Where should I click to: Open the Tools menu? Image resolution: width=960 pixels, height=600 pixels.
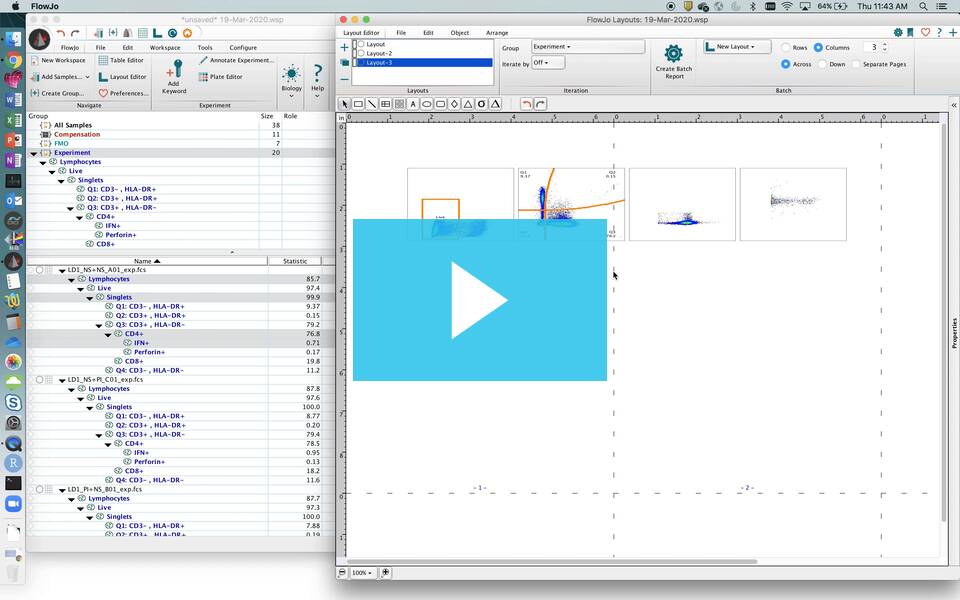click(204, 48)
